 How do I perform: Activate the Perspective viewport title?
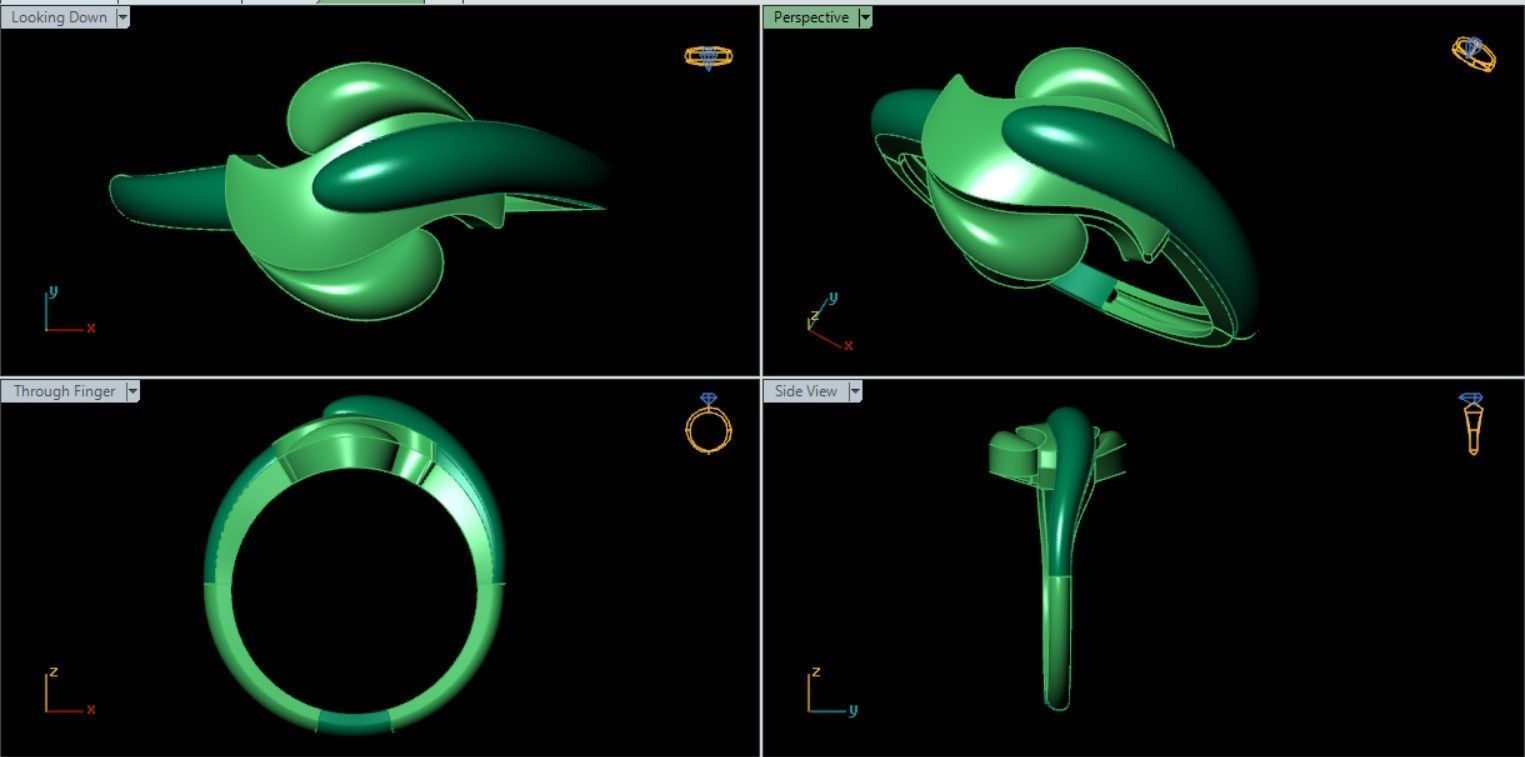point(811,17)
